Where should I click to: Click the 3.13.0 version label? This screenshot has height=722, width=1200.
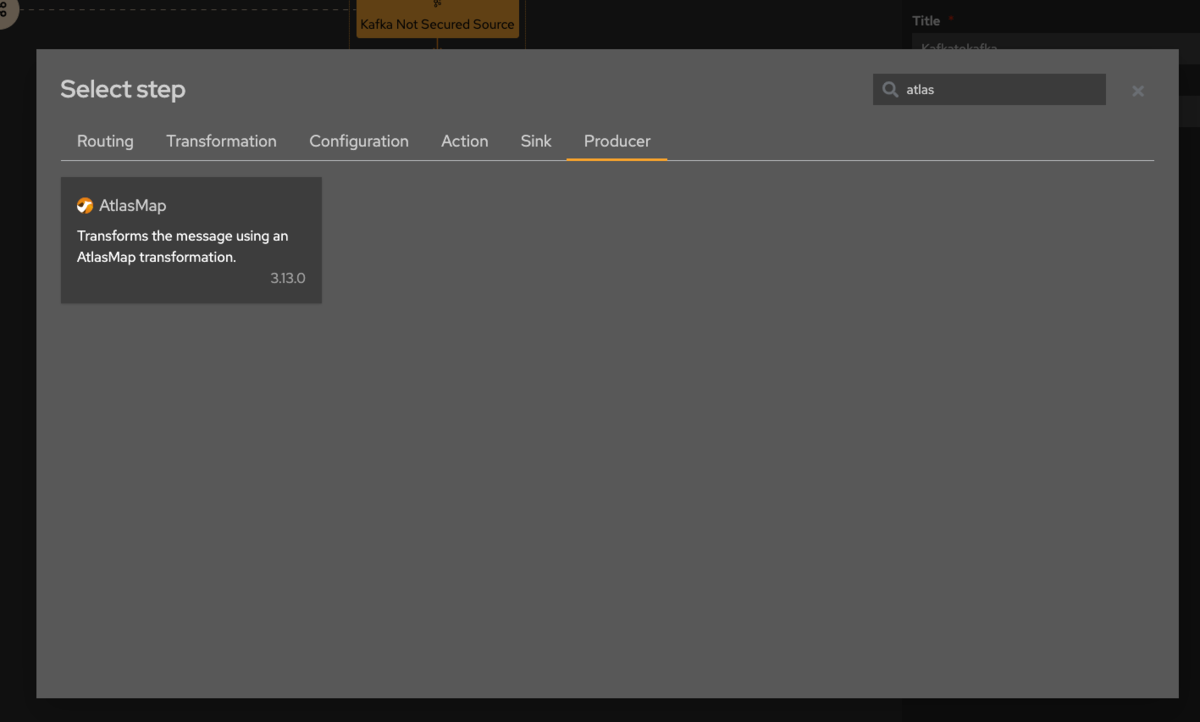(x=288, y=278)
